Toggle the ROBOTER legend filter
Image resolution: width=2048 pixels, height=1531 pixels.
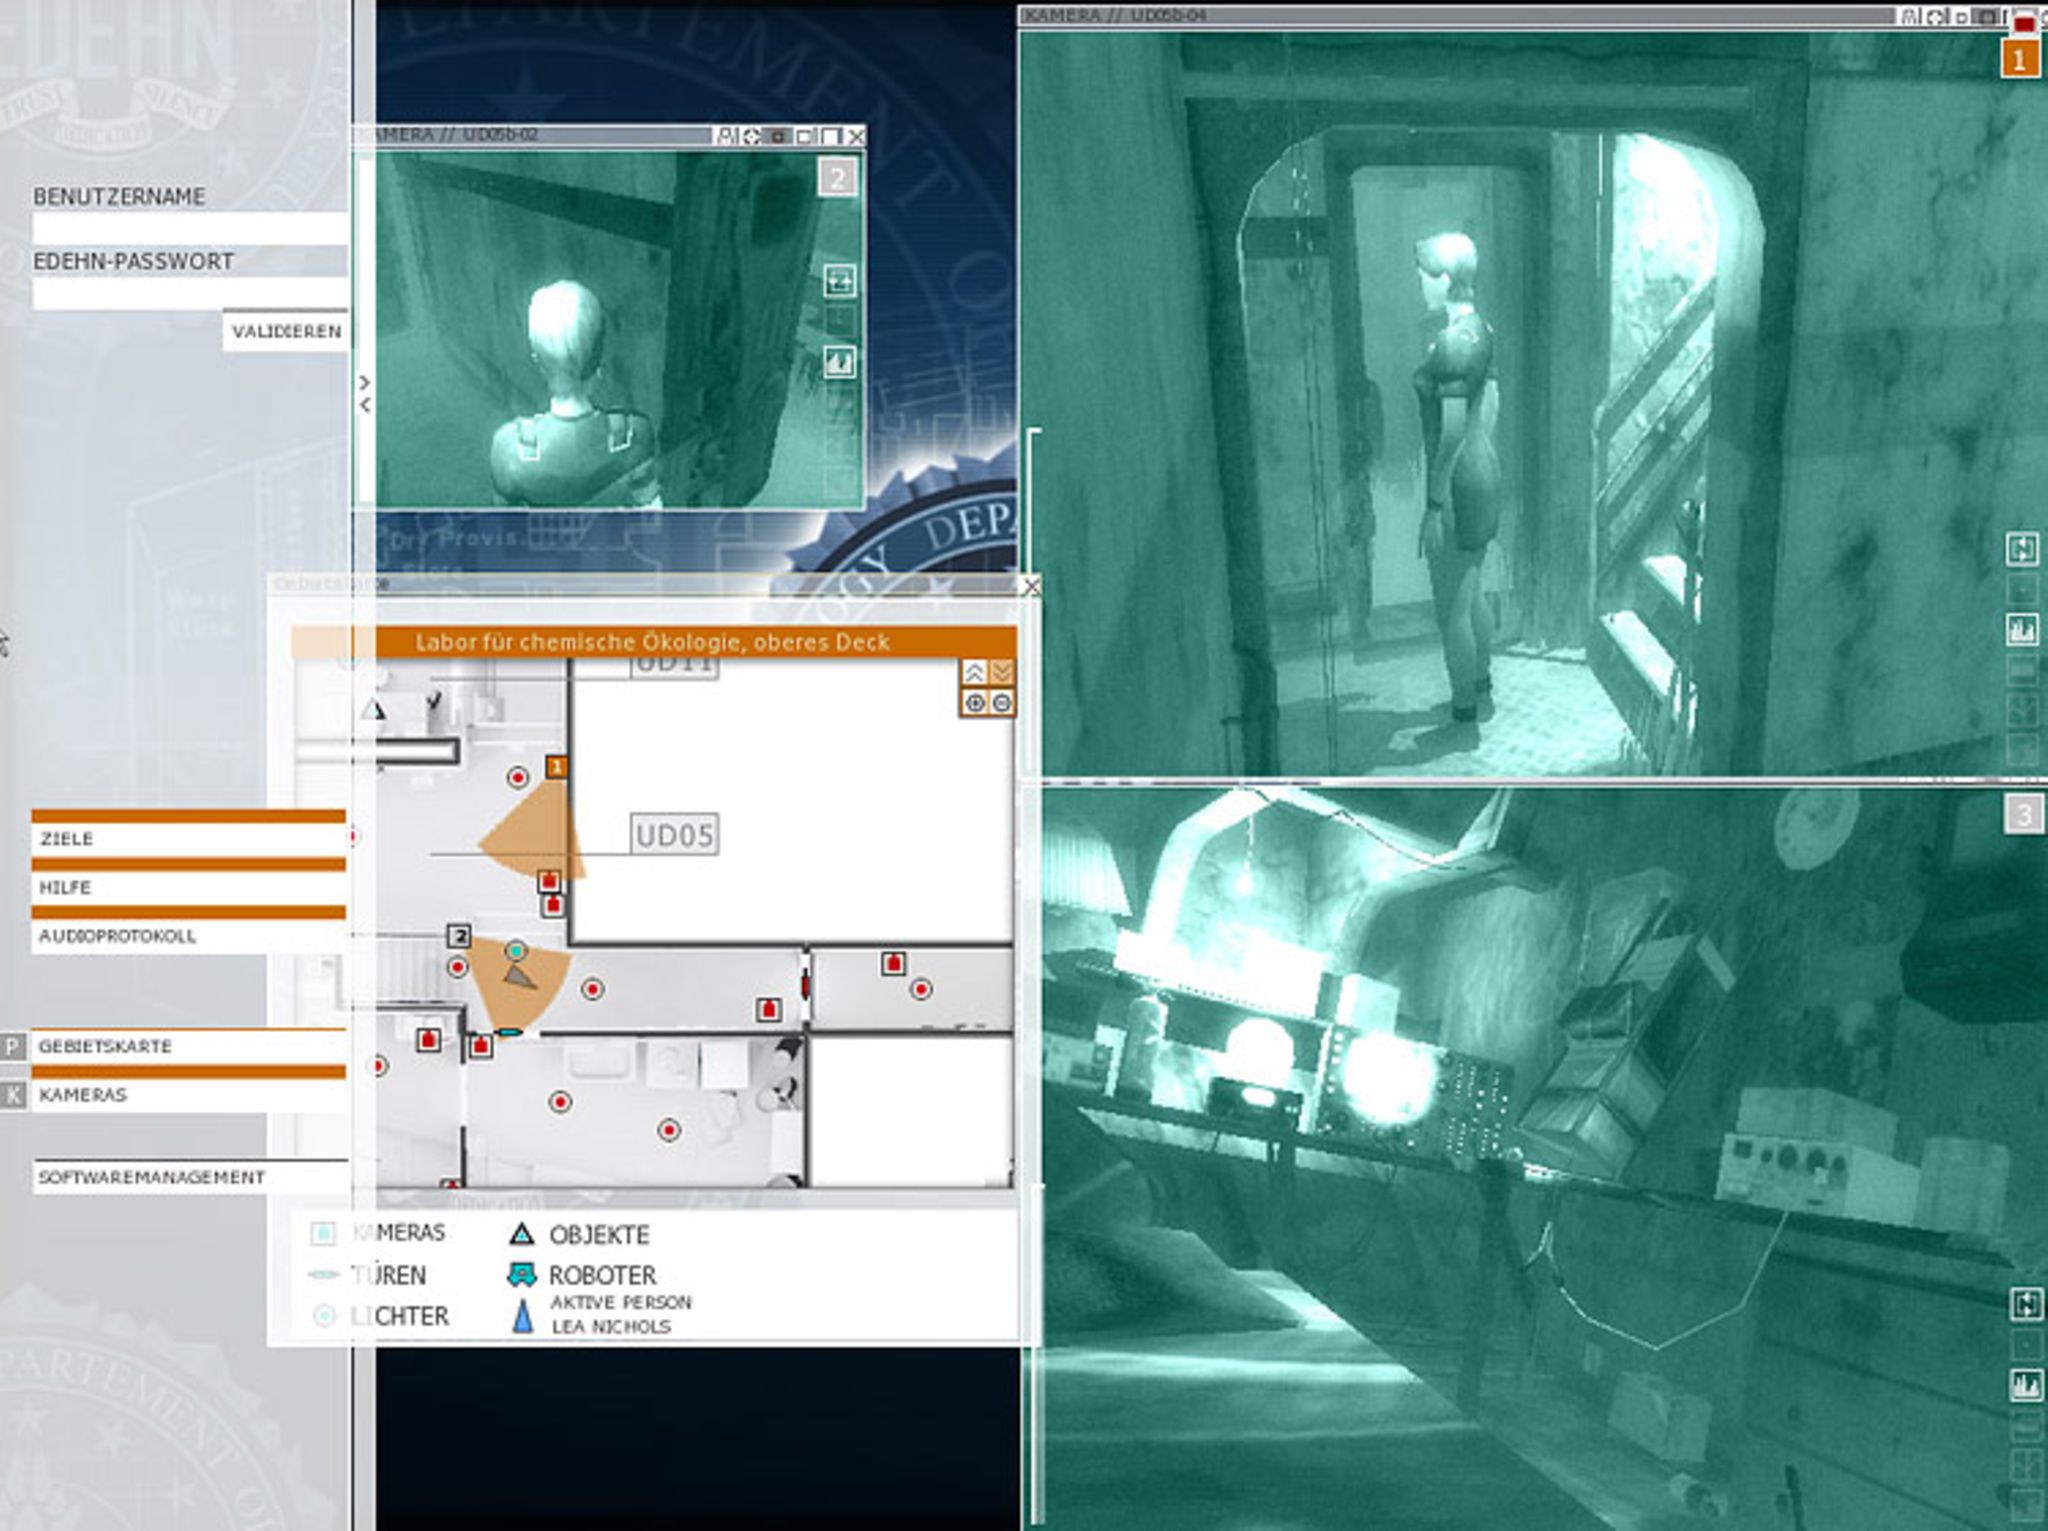[x=582, y=1275]
